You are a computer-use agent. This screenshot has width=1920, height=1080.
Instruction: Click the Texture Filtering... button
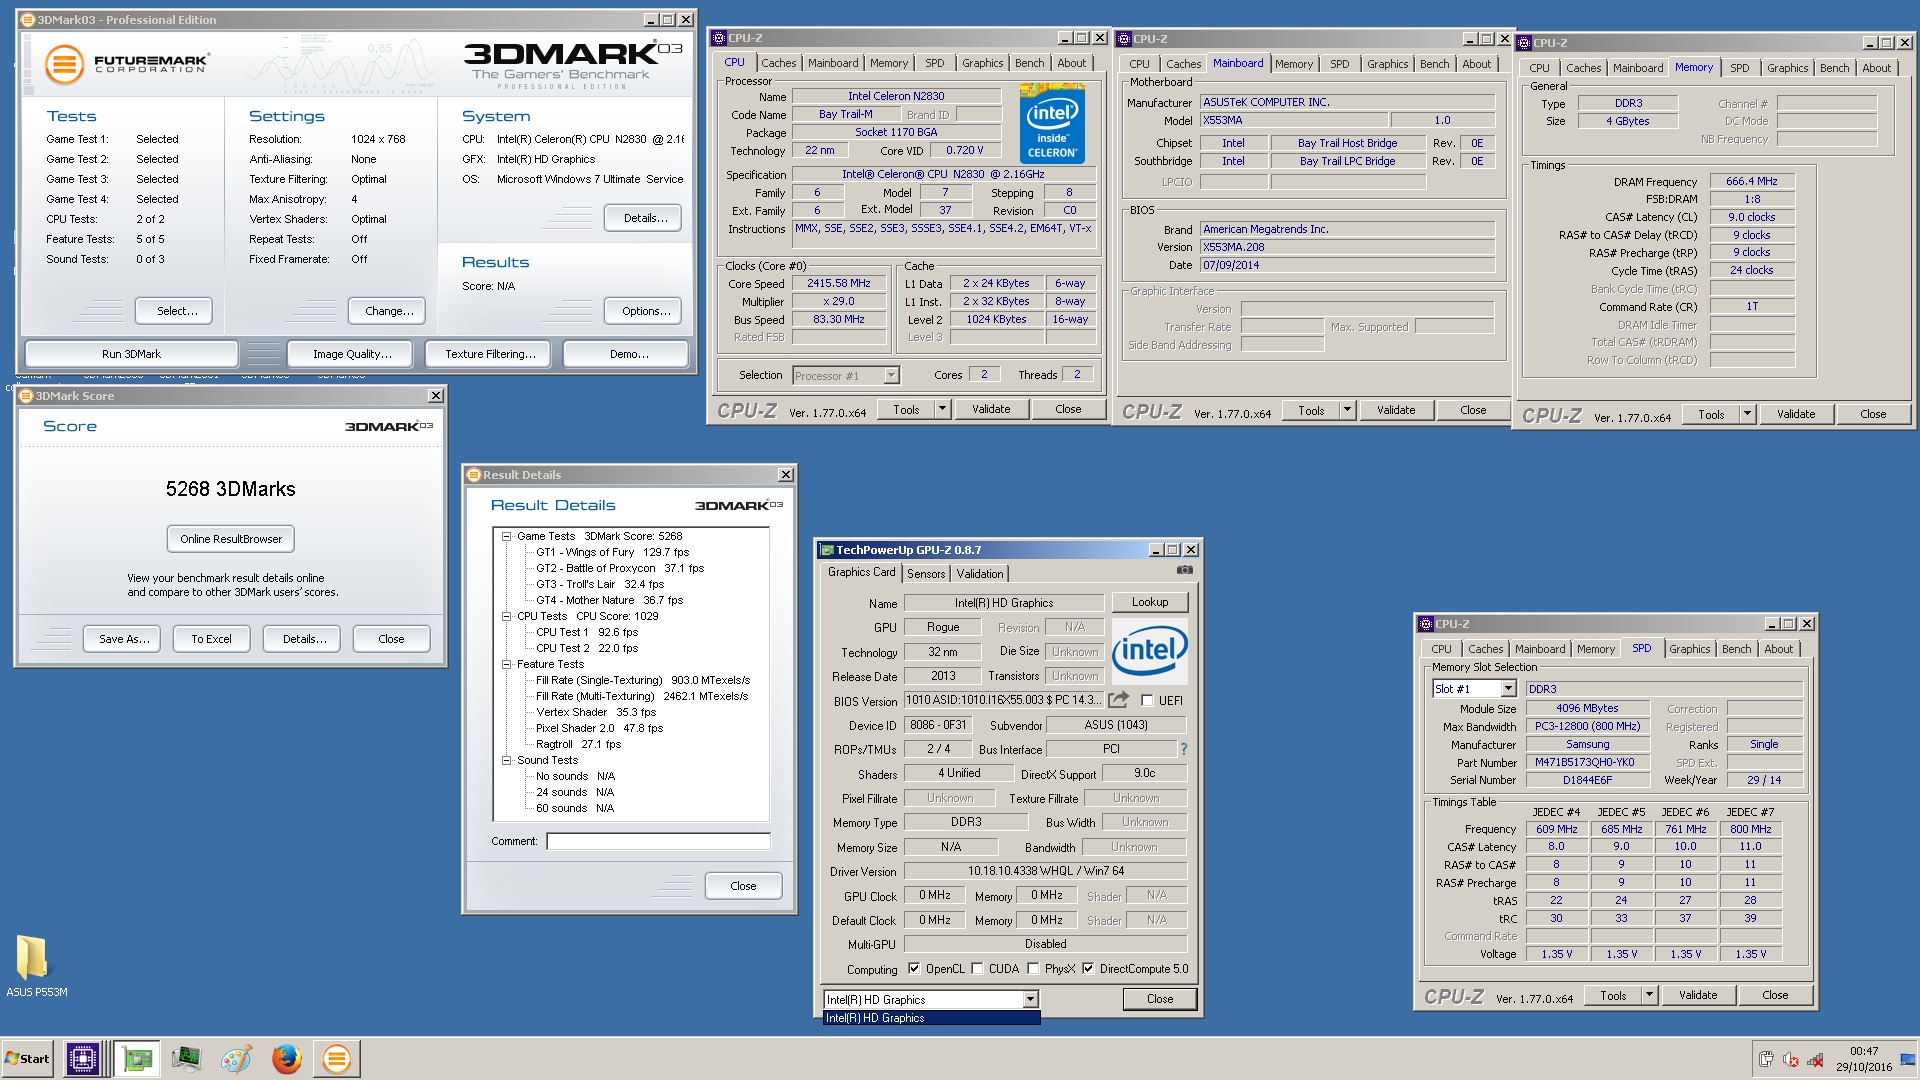[x=490, y=354]
